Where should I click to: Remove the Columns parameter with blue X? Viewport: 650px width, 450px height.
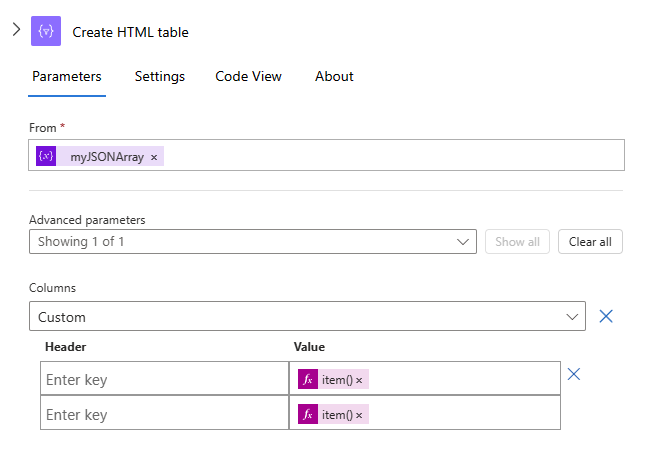(x=606, y=317)
